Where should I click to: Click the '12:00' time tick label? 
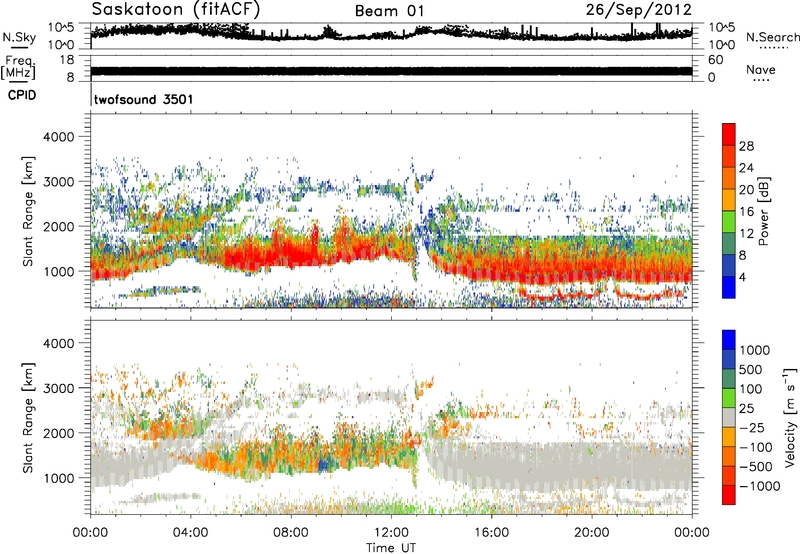click(x=391, y=533)
